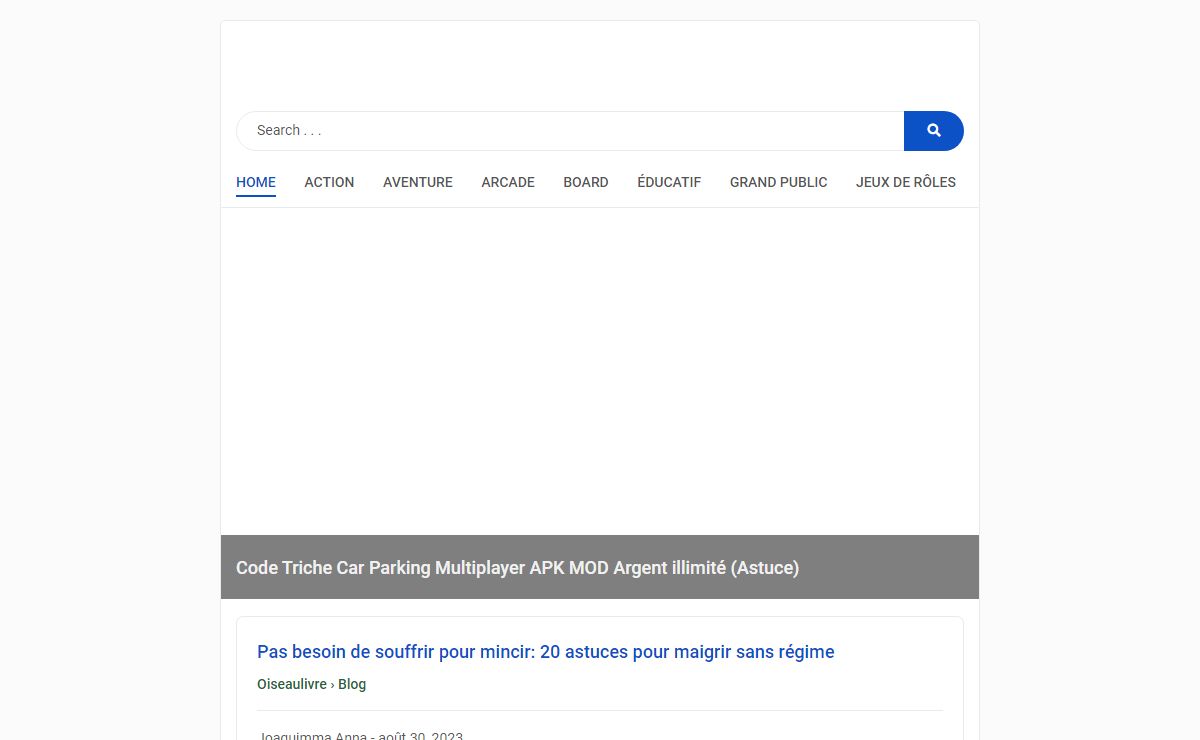1200x740 pixels.
Task: Open the BOARD category
Action: pyautogui.click(x=586, y=182)
